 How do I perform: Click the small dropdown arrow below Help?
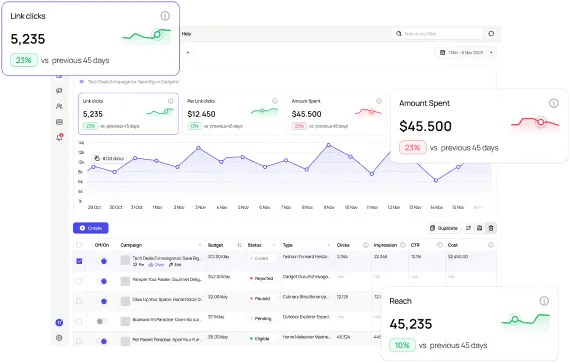pos(188,52)
